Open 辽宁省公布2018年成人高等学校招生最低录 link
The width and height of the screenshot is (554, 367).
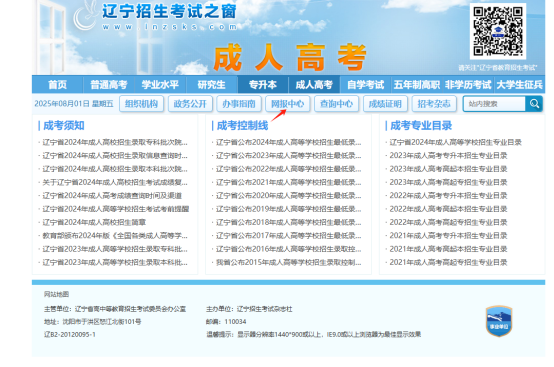coord(289,223)
